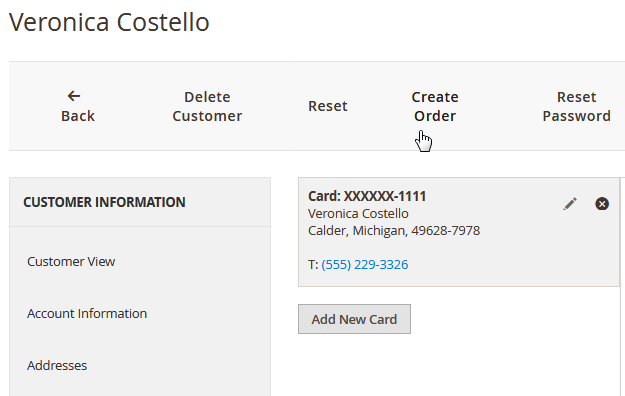This screenshot has width=625, height=396.
Task: Click the Reset button
Action: (x=328, y=106)
